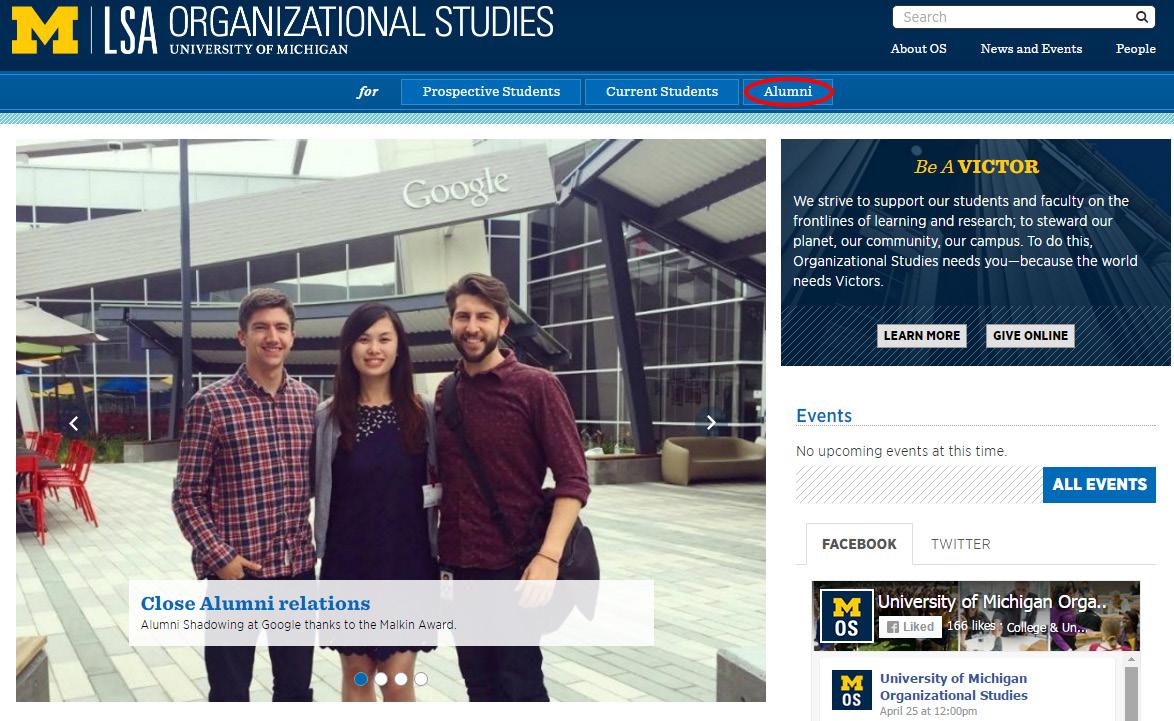Click the LEARN MORE button
1174x721 pixels.
(922, 335)
